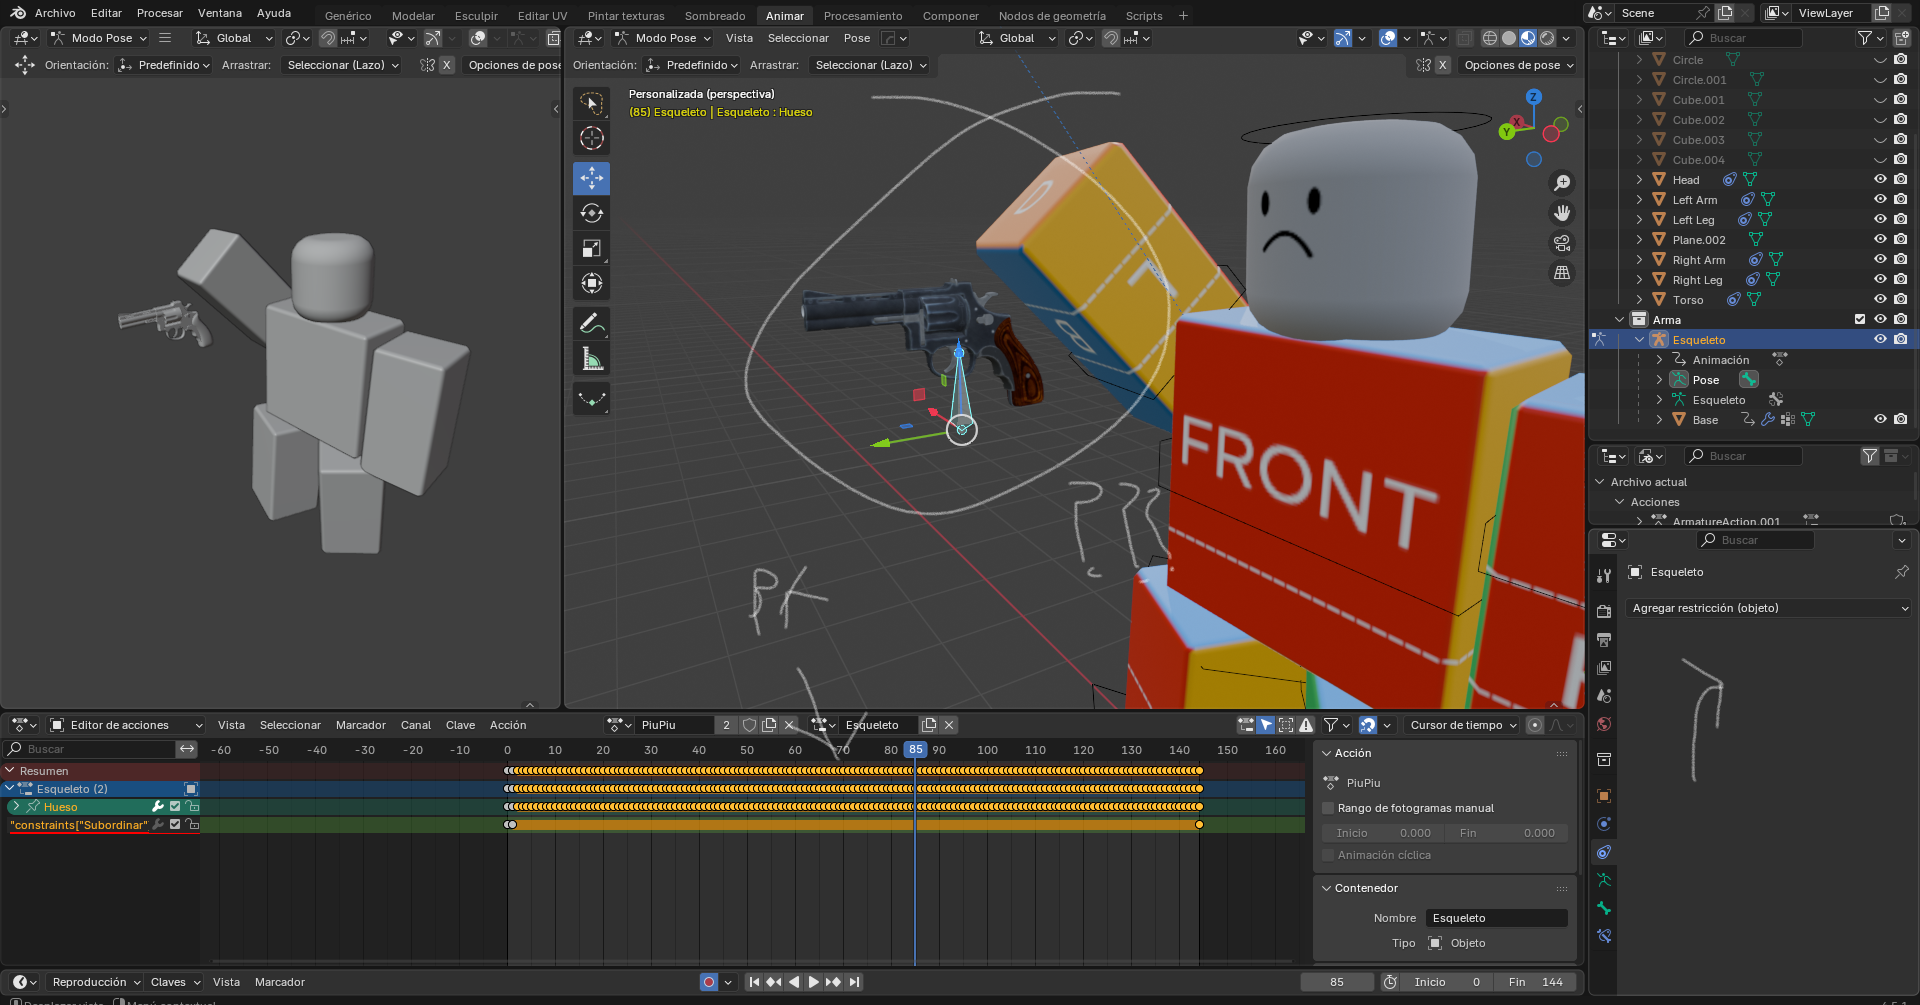Jump to the first frame

click(754, 982)
